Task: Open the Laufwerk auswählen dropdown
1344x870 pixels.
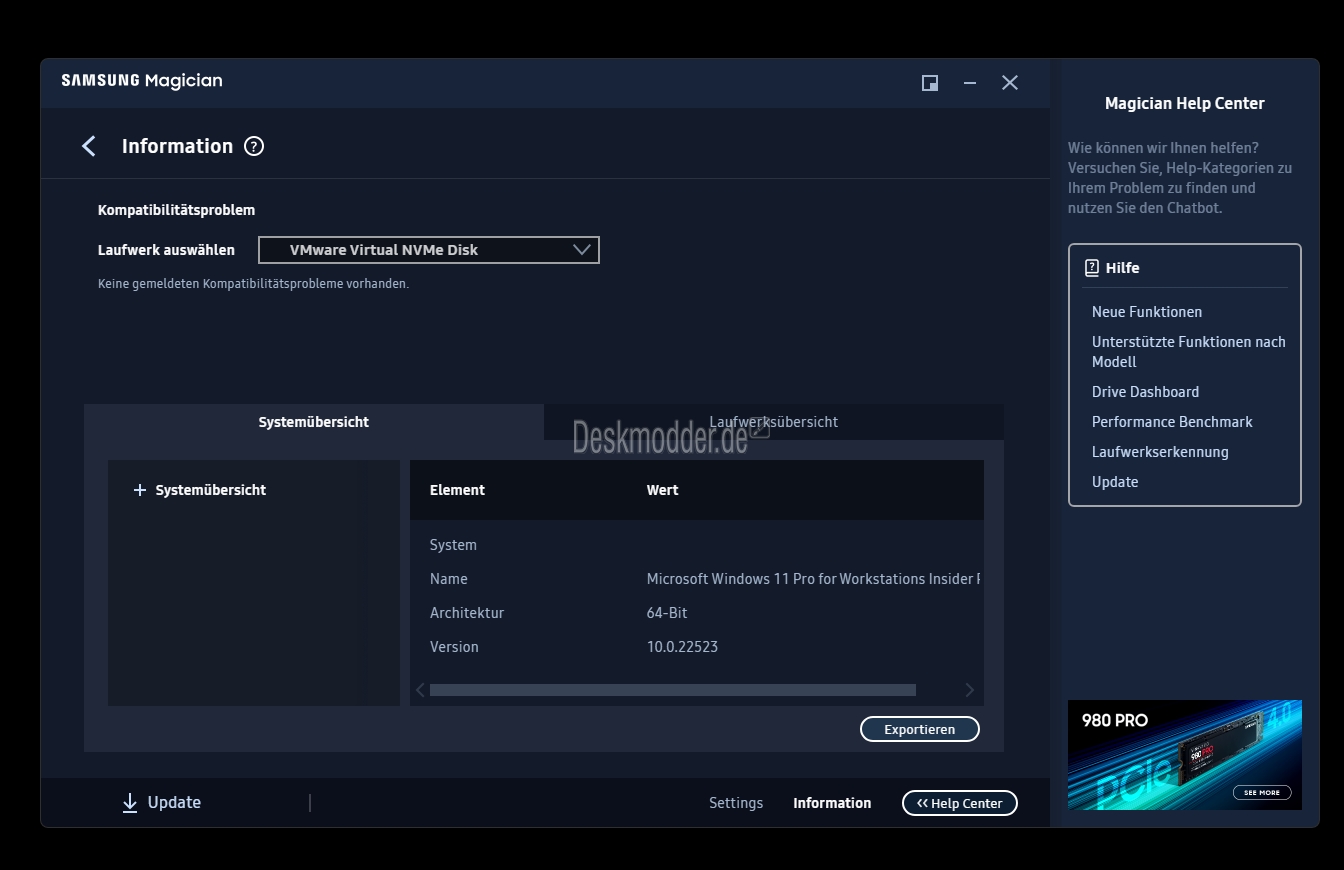Action: (x=429, y=250)
